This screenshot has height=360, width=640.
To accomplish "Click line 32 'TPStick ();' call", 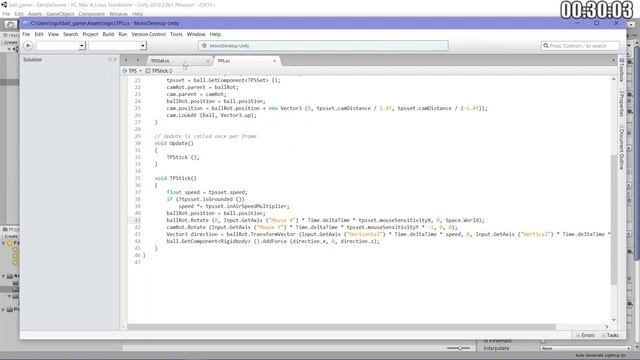I will (x=183, y=157).
